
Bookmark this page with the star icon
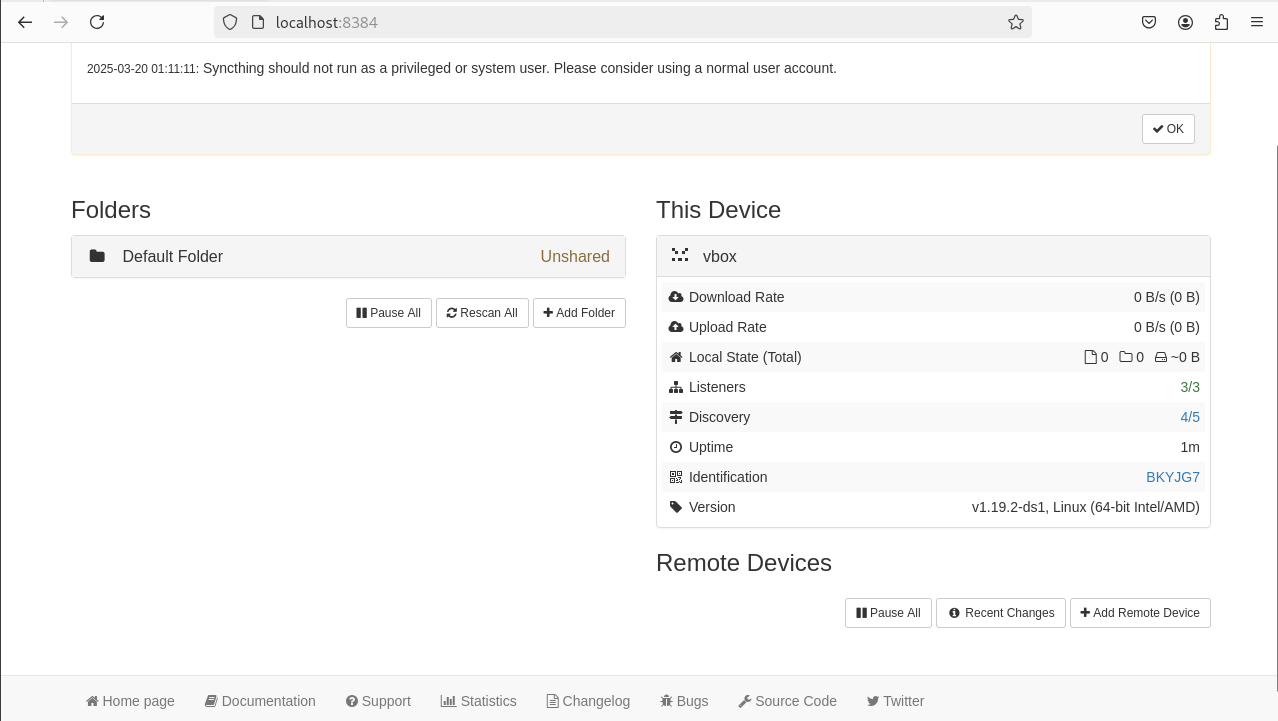tap(1016, 22)
